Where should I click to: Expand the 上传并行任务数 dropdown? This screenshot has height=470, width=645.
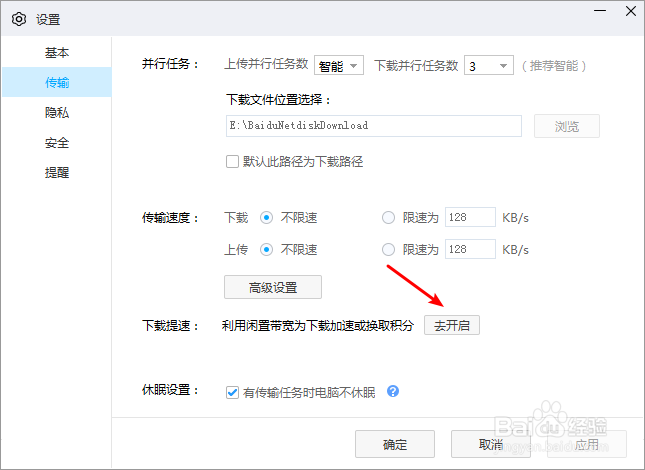coord(339,65)
